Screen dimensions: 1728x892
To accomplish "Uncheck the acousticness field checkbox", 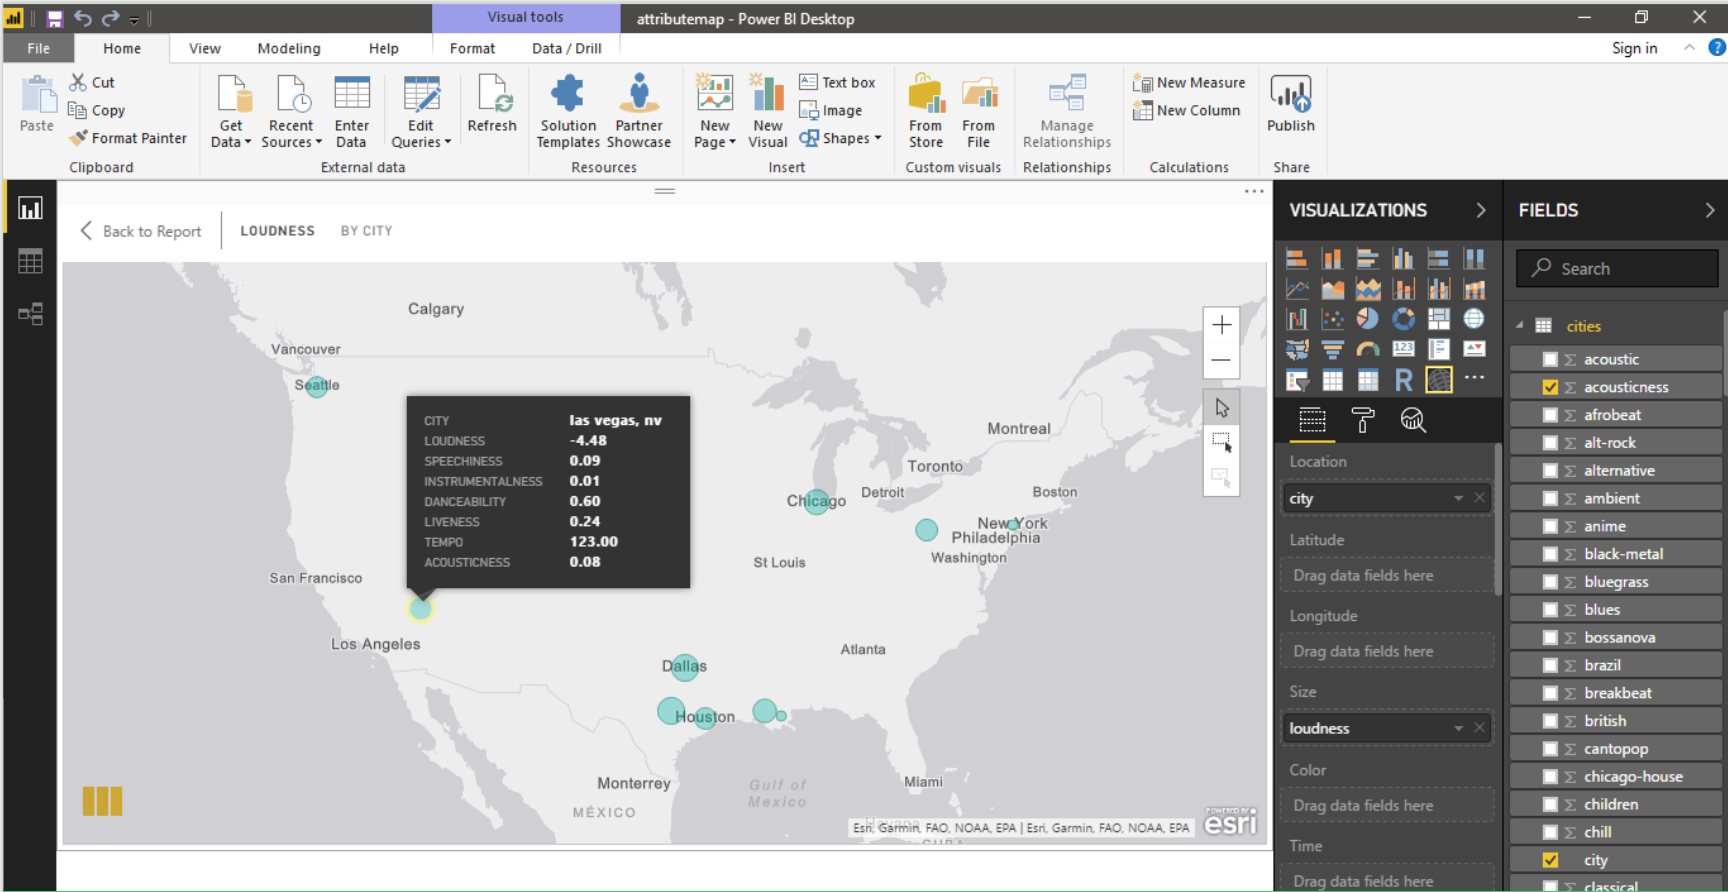I will tap(1550, 387).
